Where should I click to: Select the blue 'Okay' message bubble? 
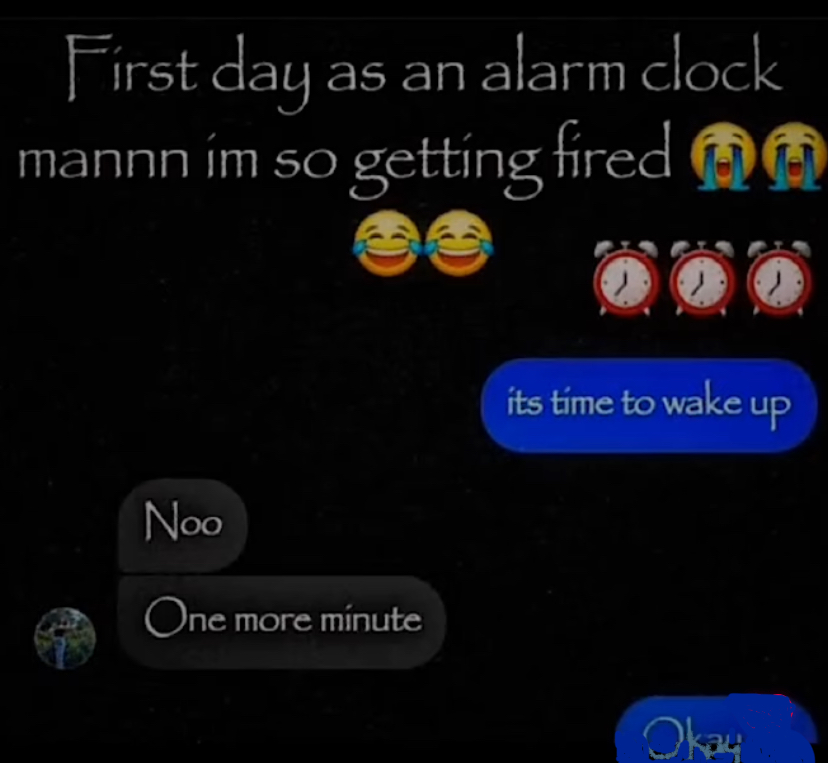[x=717, y=731]
